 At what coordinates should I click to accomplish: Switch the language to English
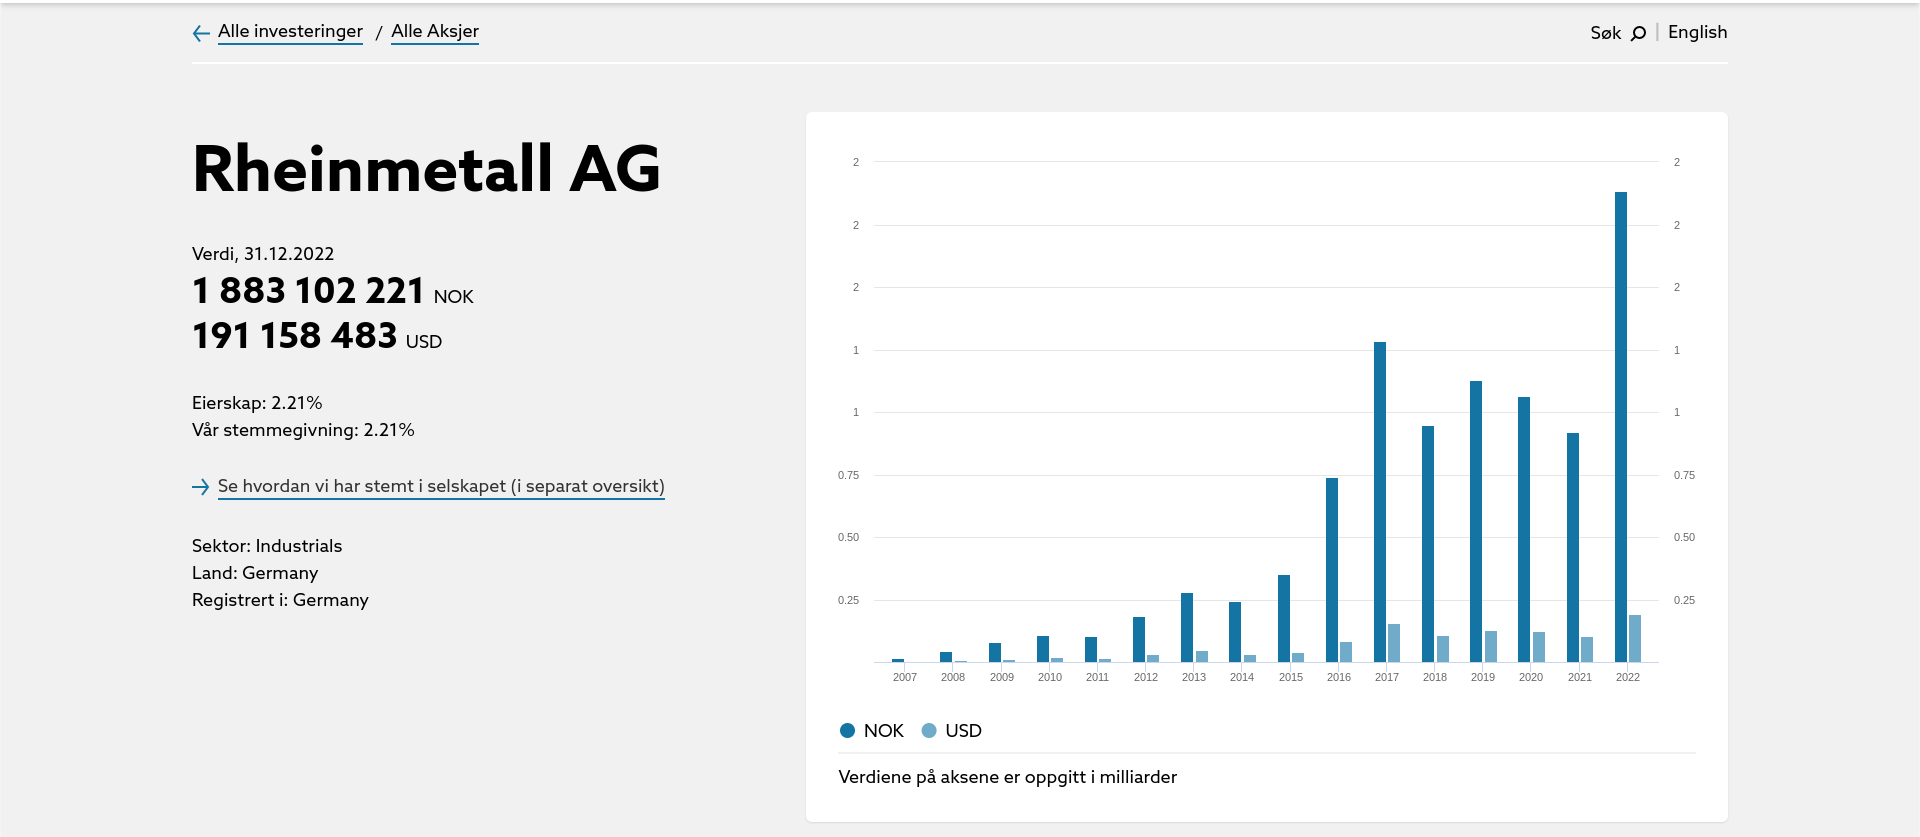pyautogui.click(x=1697, y=32)
